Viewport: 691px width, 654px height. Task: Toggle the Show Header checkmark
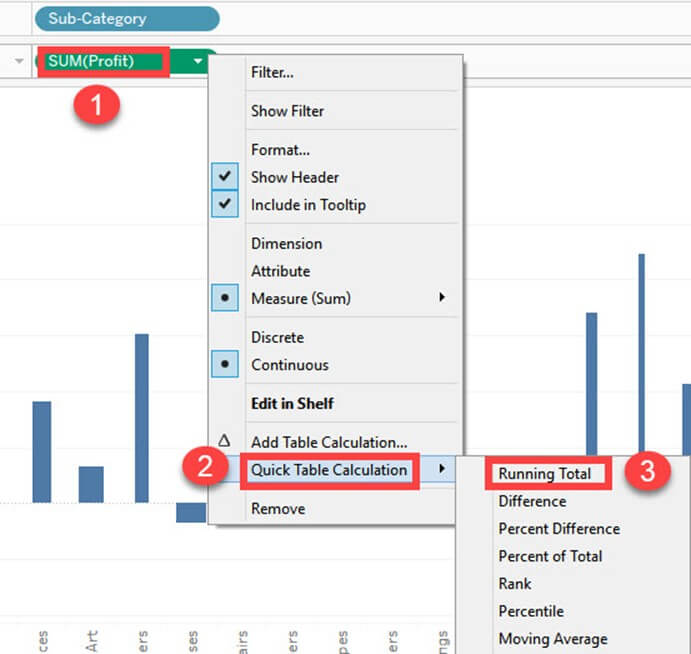click(226, 177)
